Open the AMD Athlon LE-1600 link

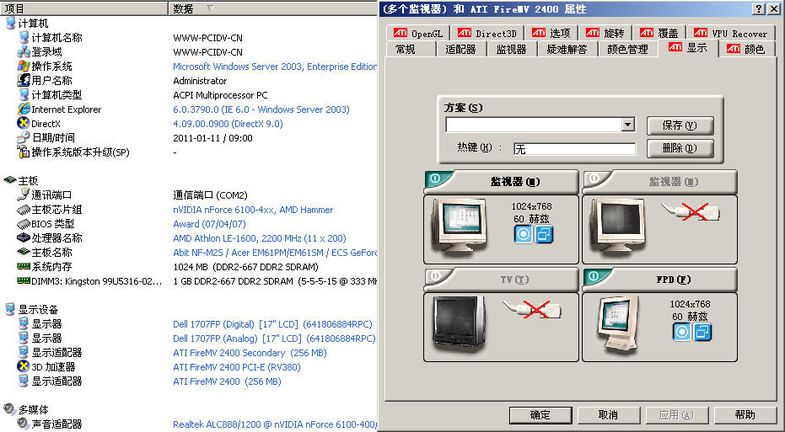(259, 238)
